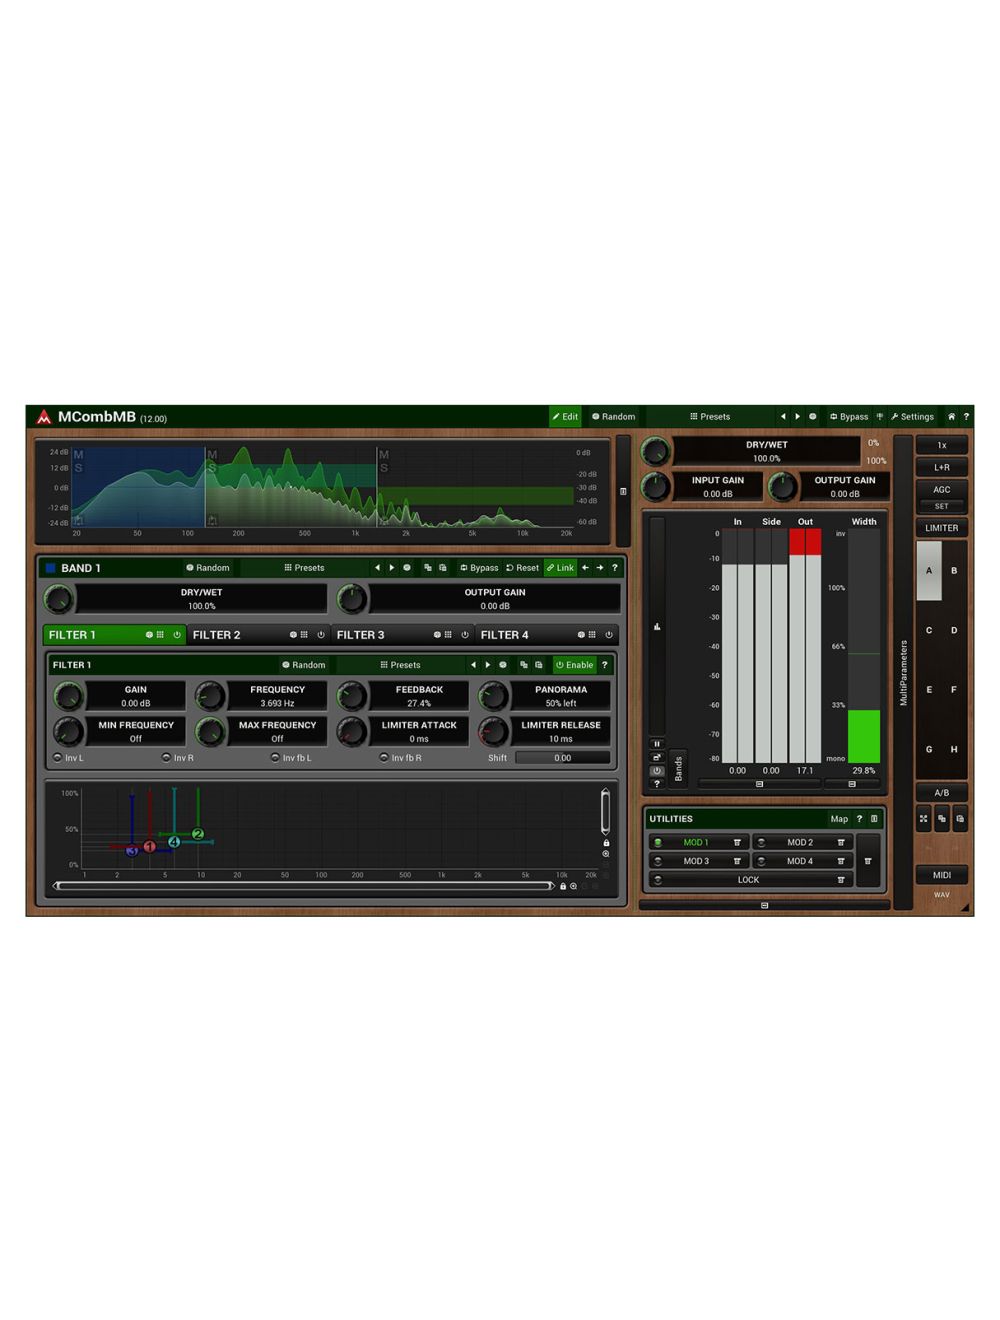The image size is (1000, 1320).
Task: Switch to the Filter 4 tab
Action: 505,635
